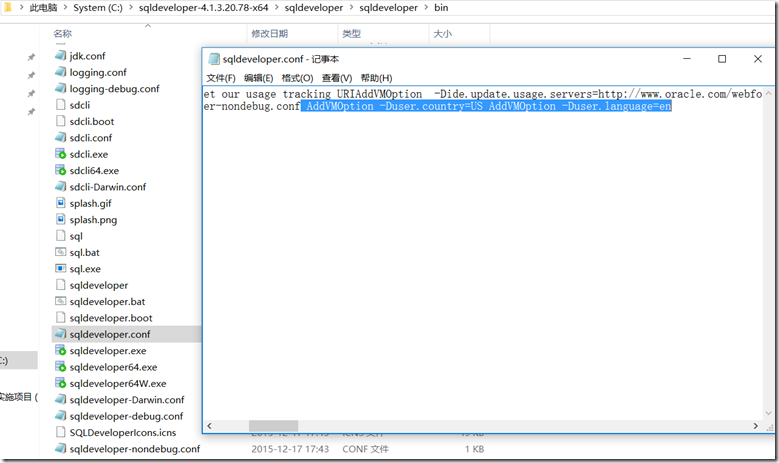This screenshot has height=463, width=779.
Task: Open the 帮助(H) menu in Notepad
Action: (376, 78)
